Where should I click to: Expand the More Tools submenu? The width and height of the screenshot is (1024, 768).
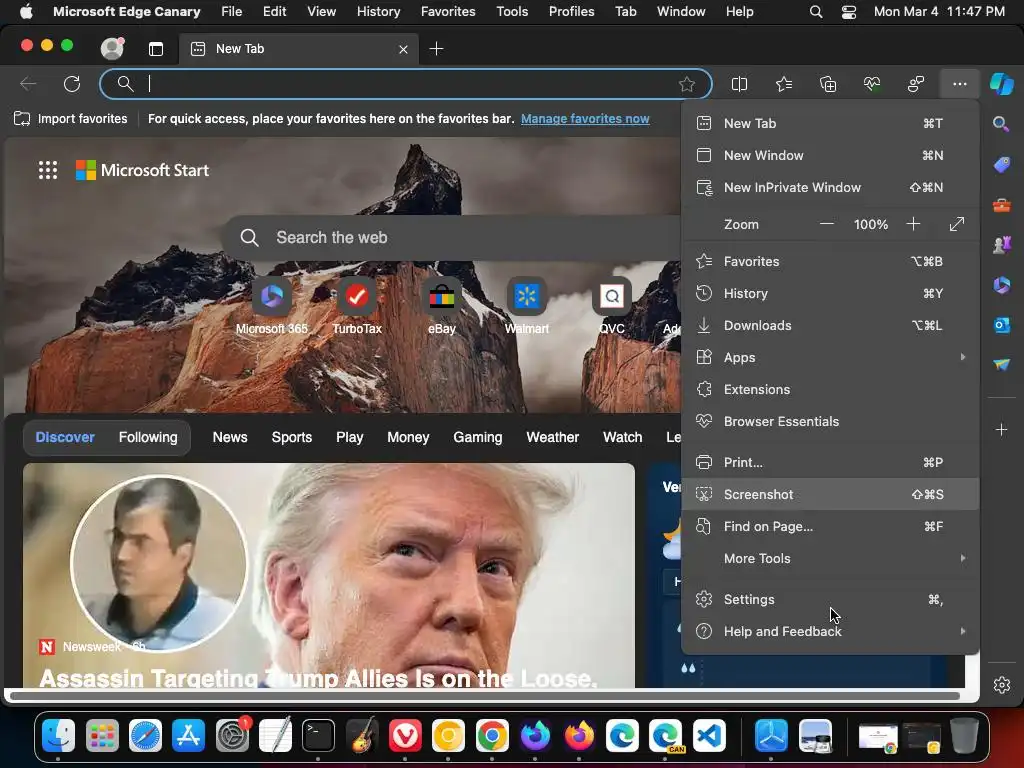coord(831,558)
